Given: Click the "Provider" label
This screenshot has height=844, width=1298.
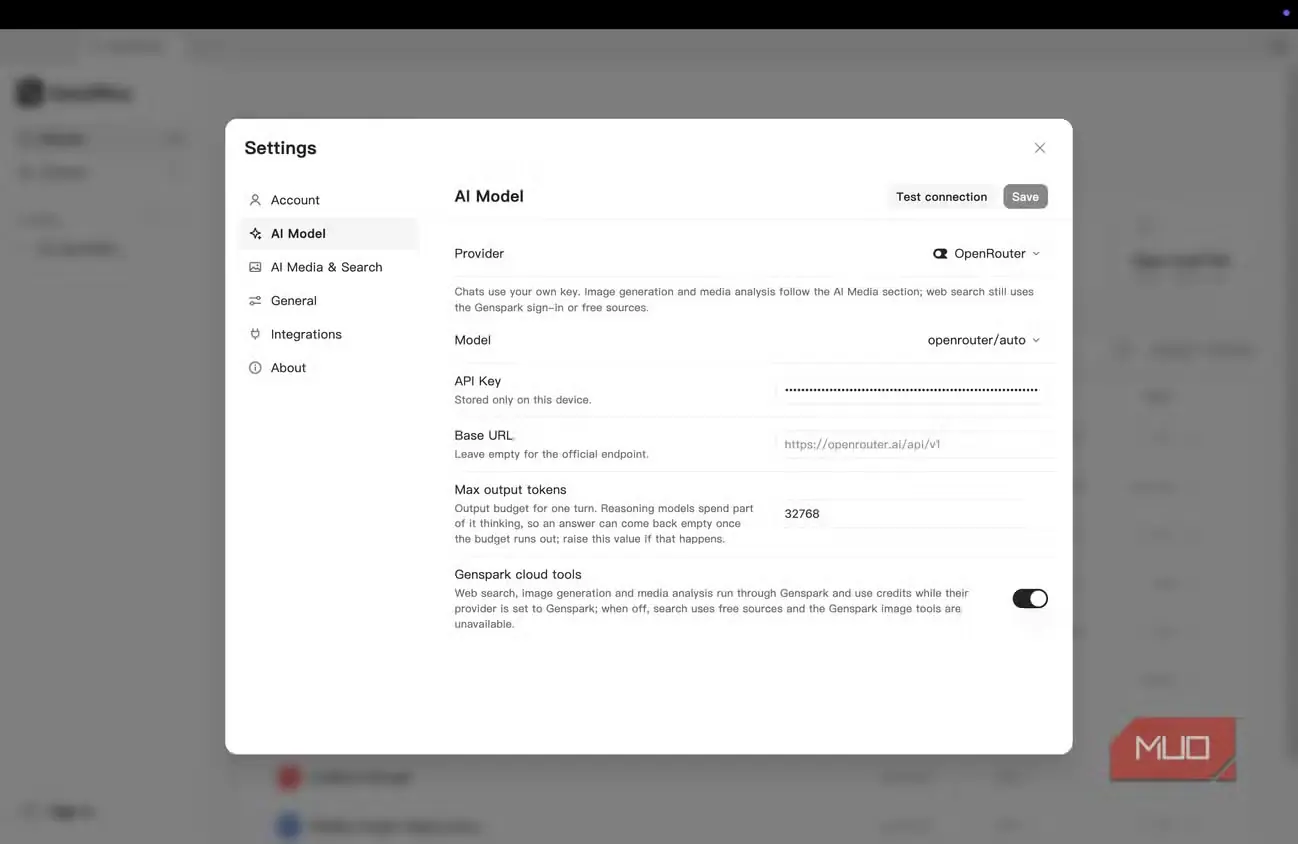Looking at the screenshot, I should tap(479, 254).
